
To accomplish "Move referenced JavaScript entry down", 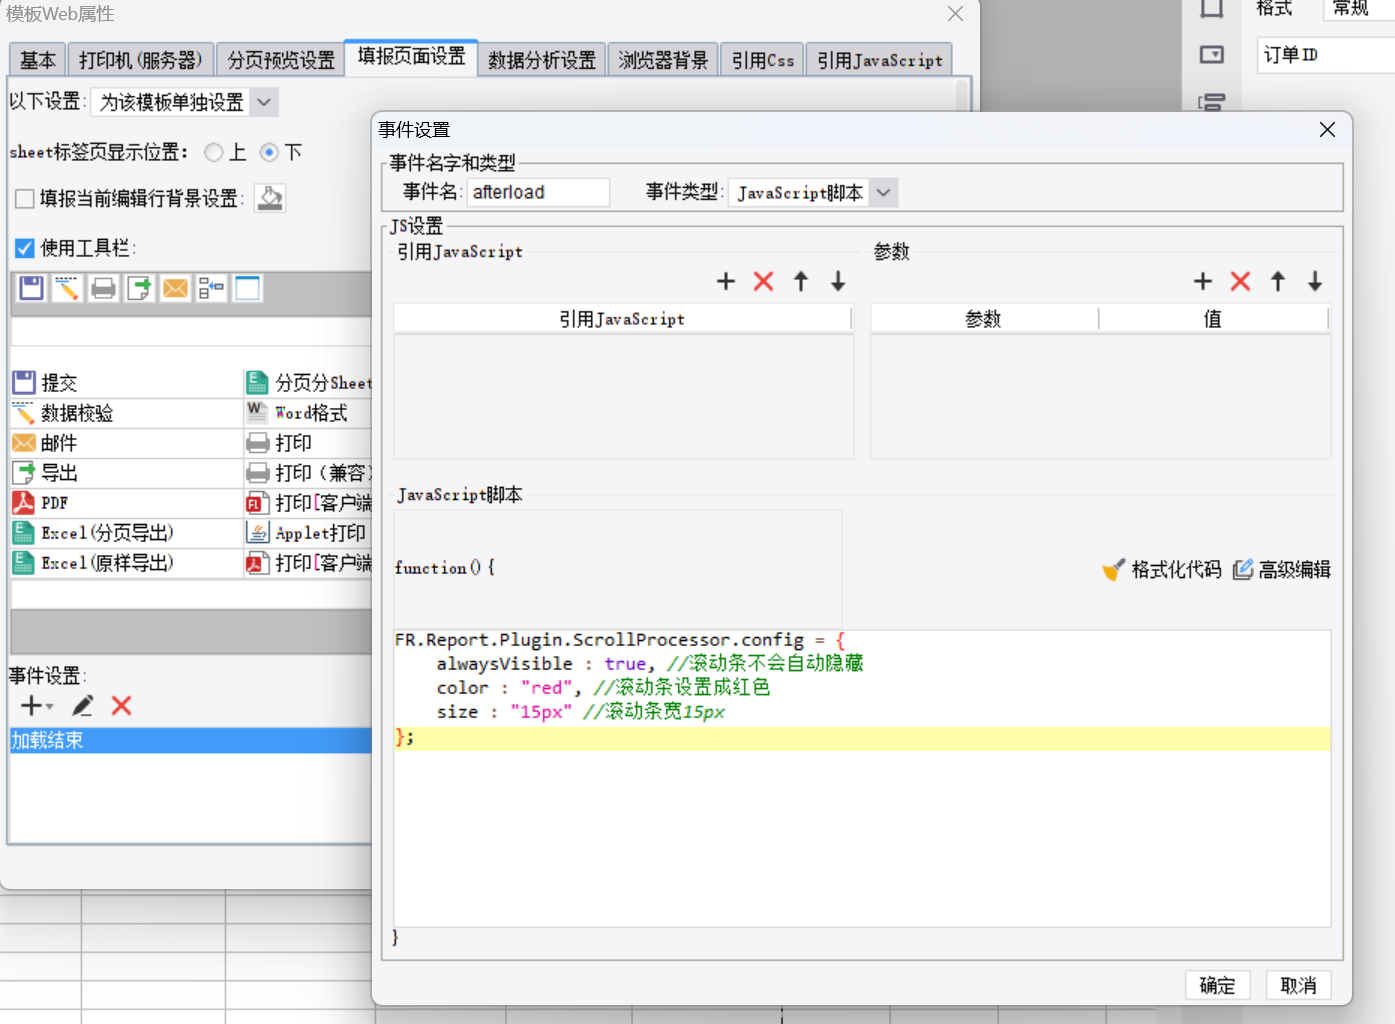I will 838,282.
